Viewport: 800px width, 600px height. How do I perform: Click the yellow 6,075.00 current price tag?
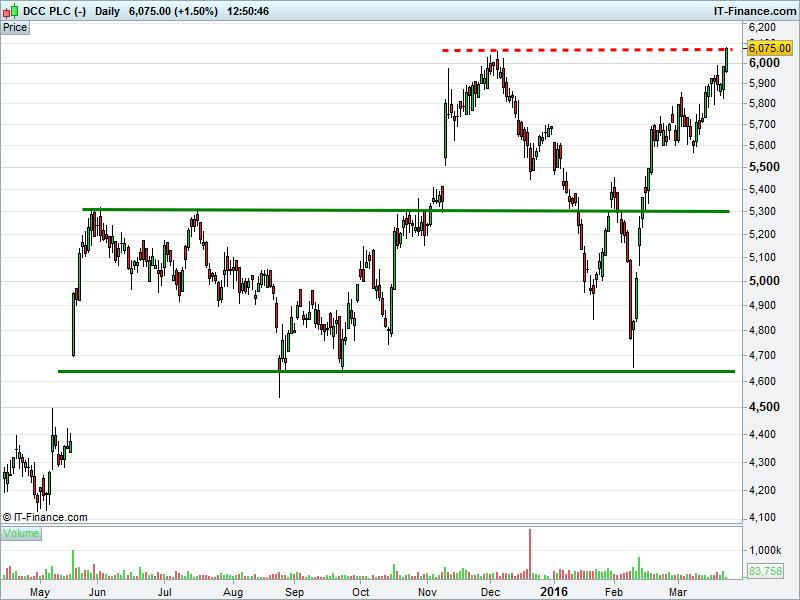[769, 48]
